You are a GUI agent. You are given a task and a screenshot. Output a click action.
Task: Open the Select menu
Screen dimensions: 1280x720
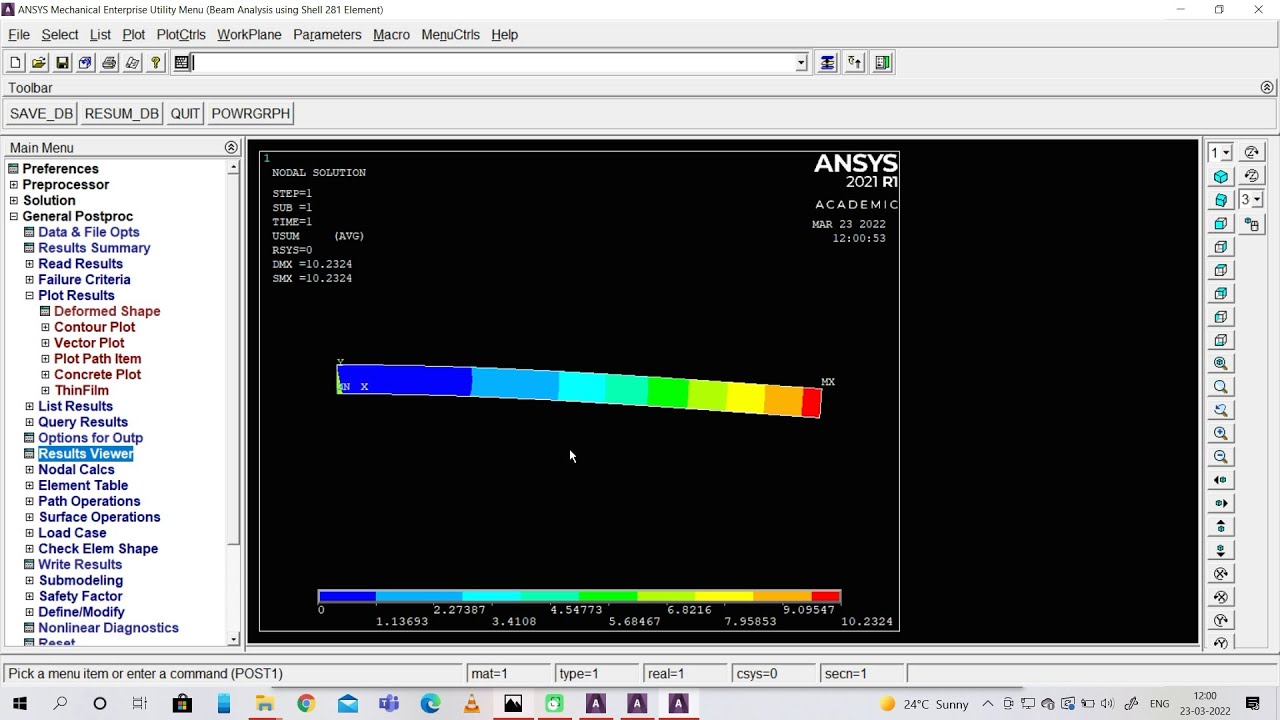coord(60,34)
